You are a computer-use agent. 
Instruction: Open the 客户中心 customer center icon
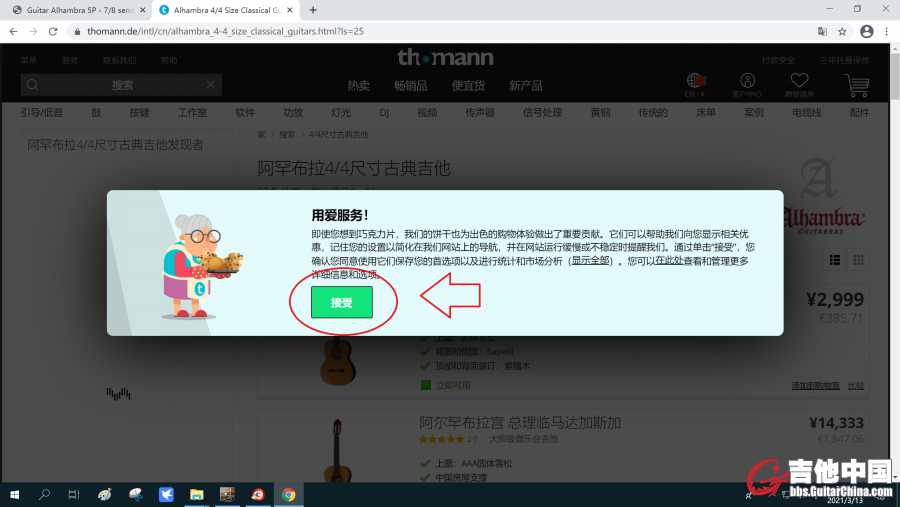(747, 85)
